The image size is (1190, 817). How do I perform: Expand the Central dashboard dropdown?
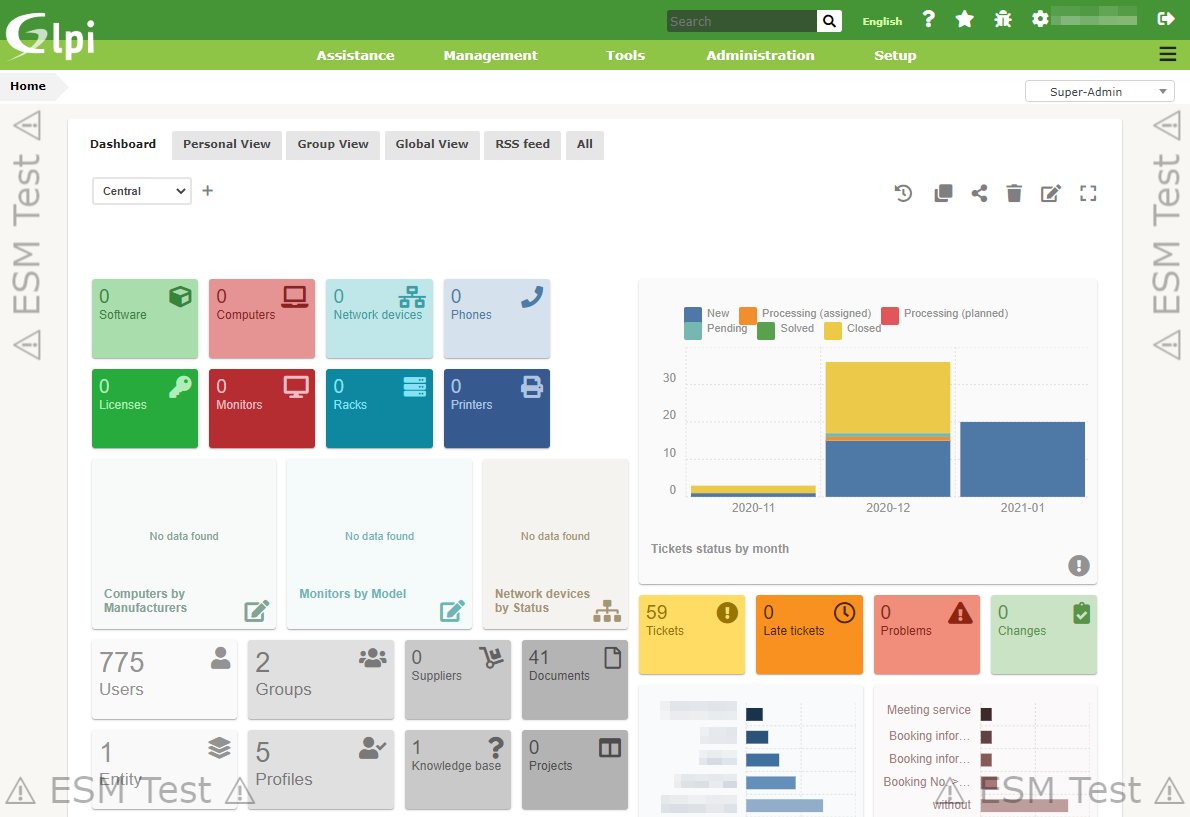142,191
